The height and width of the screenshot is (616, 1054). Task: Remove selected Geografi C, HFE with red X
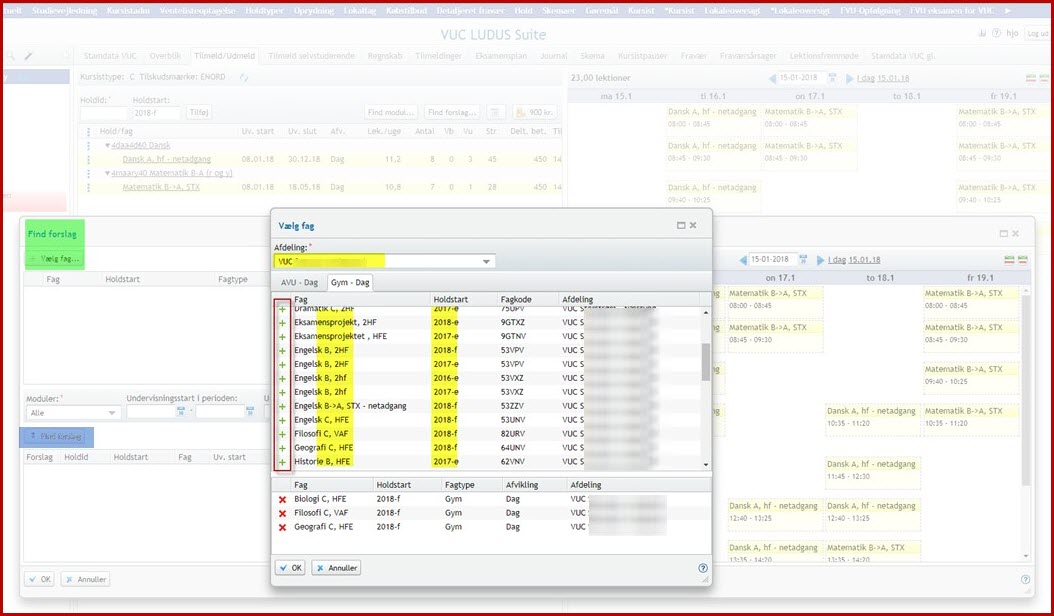[x=282, y=527]
